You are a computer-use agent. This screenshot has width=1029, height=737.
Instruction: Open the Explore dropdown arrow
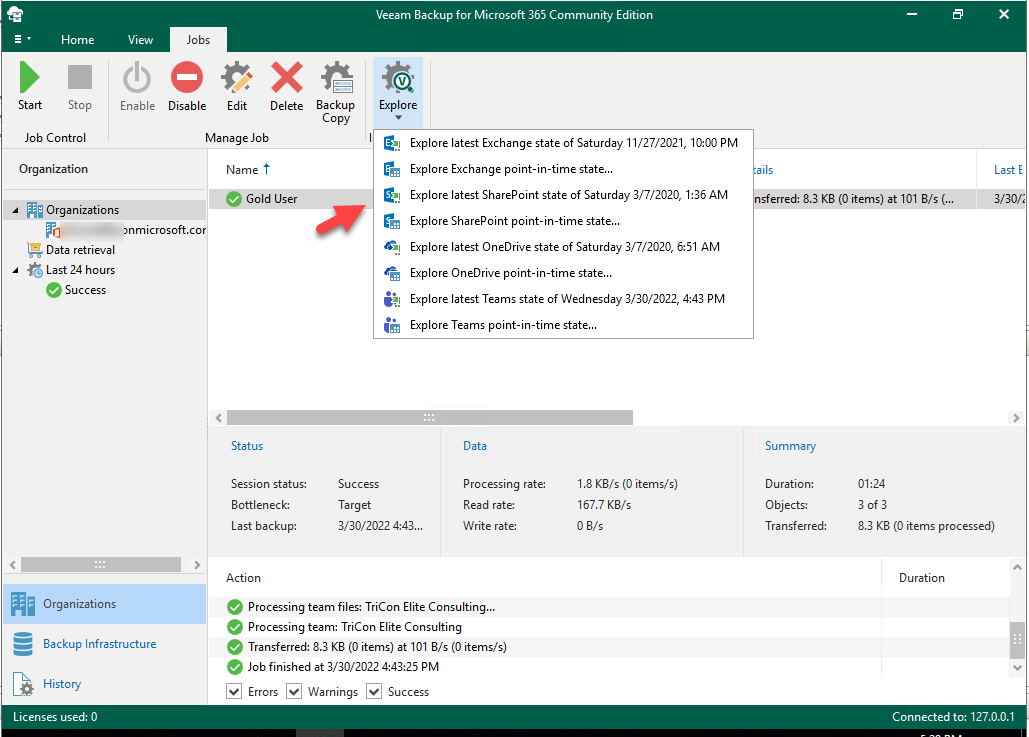[x=398, y=118]
